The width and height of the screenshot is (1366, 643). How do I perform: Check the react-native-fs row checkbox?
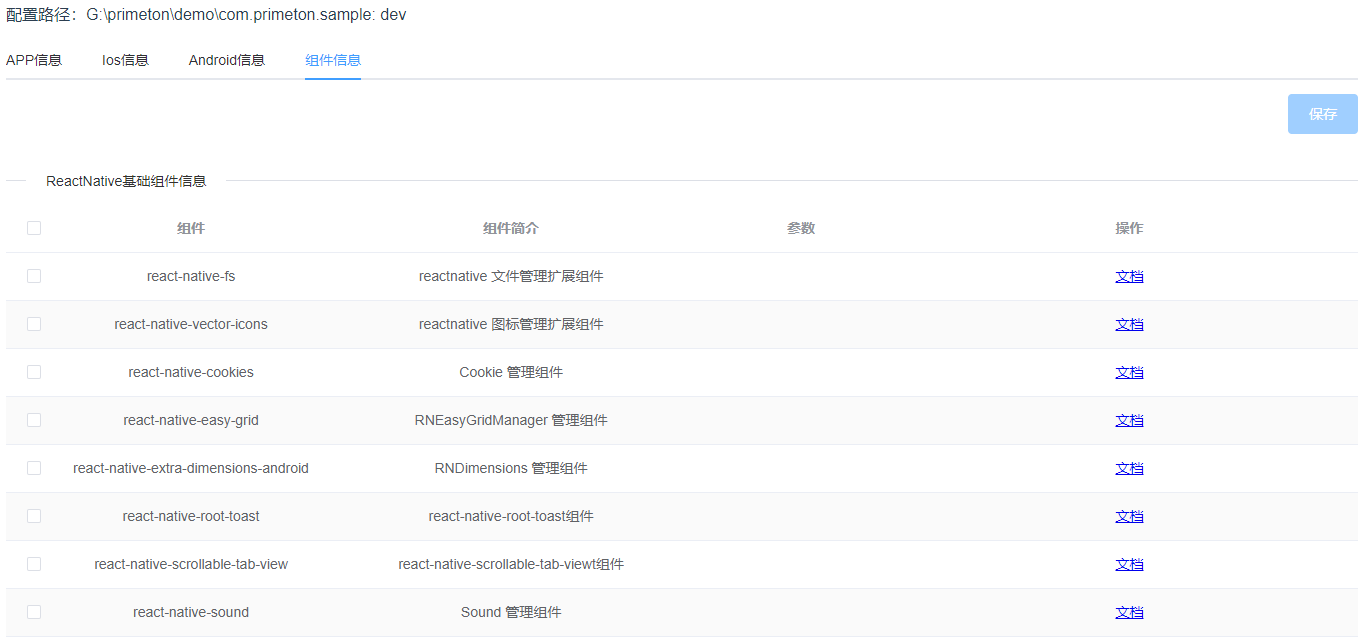coord(34,276)
